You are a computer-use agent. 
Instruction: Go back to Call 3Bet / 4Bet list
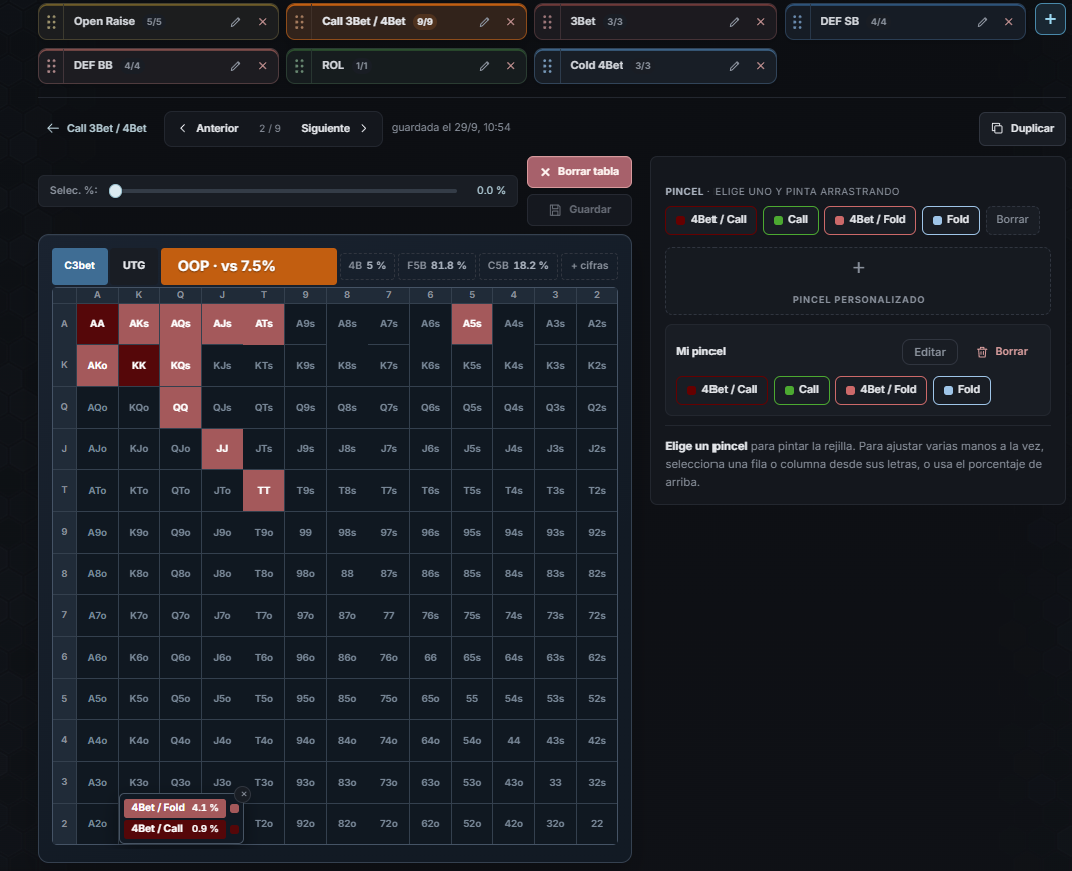pyautogui.click(x=96, y=128)
